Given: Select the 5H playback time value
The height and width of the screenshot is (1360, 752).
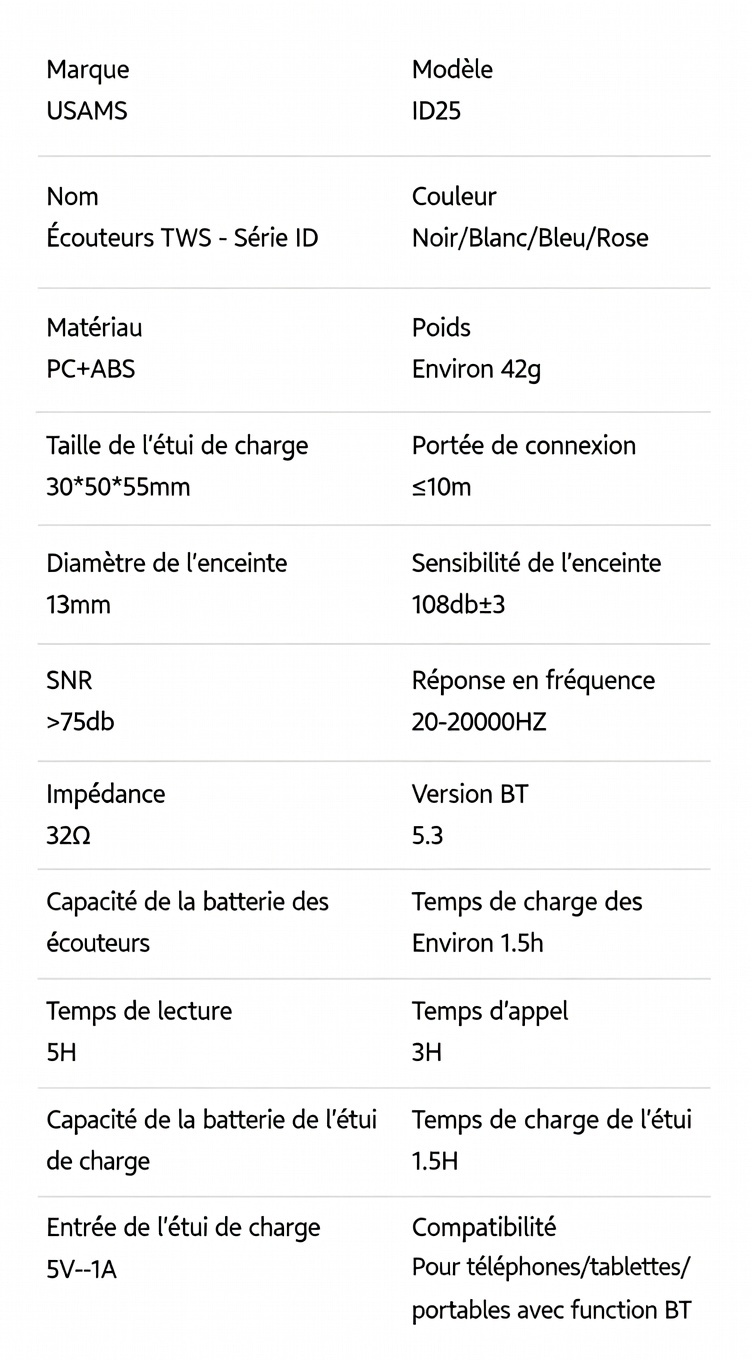Looking at the screenshot, I should point(61,1052).
